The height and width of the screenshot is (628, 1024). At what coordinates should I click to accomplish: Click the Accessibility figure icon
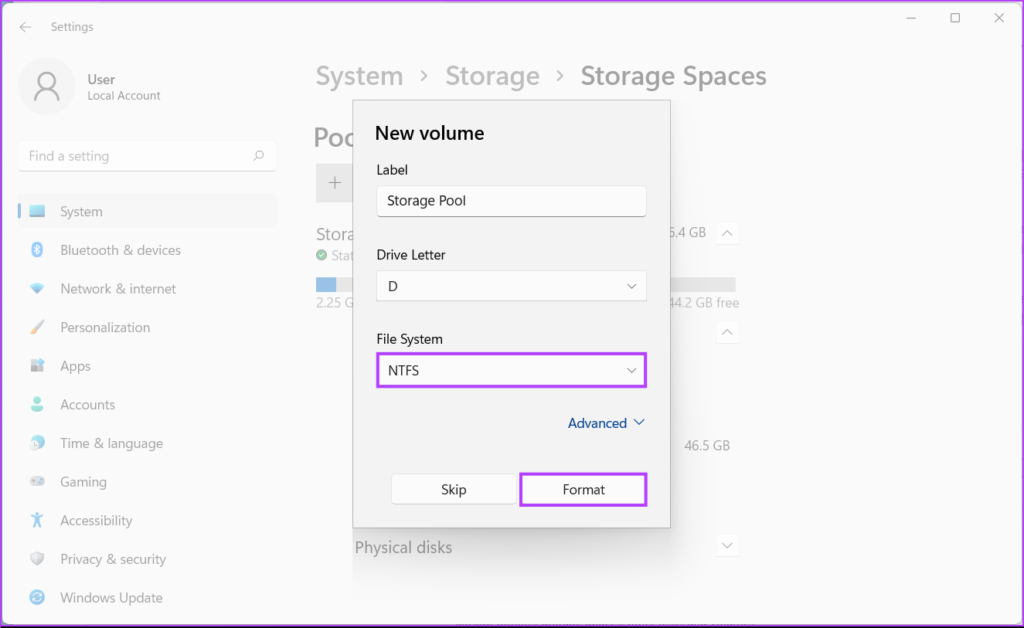tap(37, 520)
